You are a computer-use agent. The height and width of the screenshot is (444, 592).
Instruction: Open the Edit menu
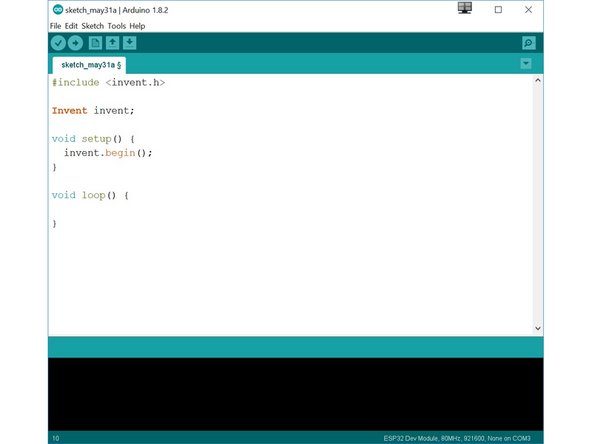pos(71,26)
